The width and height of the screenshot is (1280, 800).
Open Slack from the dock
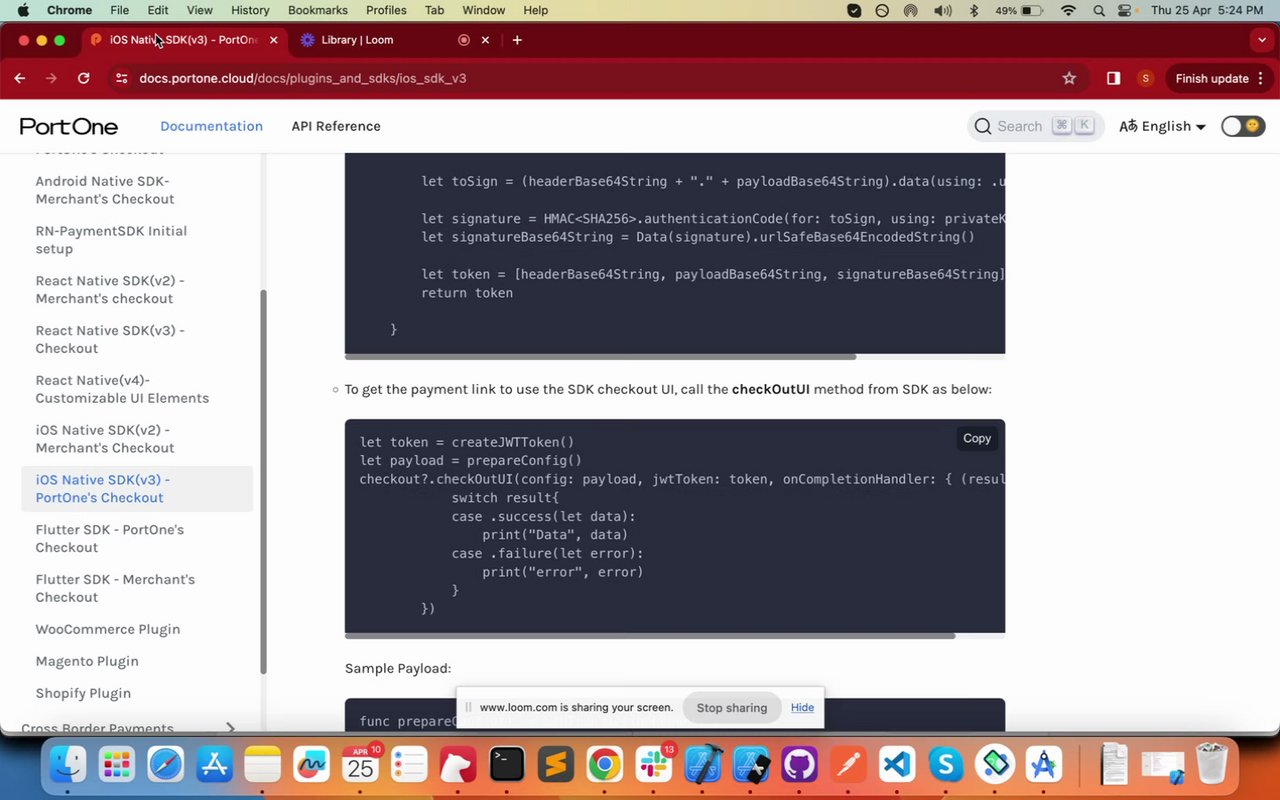(654, 766)
